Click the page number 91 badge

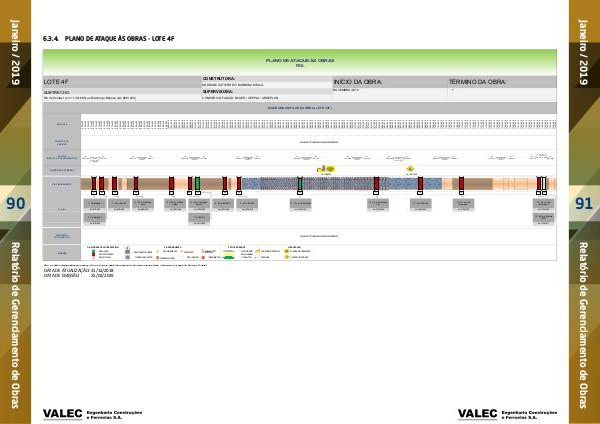[584, 204]
